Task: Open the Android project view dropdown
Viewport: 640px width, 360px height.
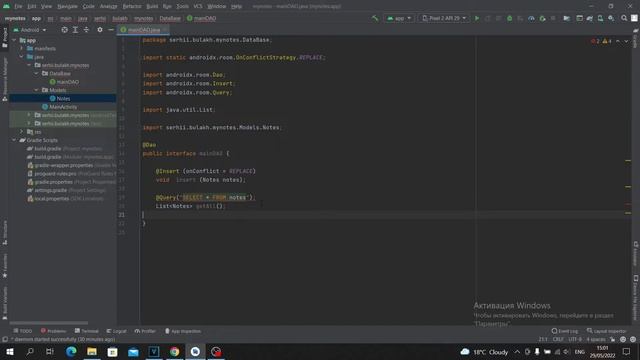Action: (x=29, y=30)
